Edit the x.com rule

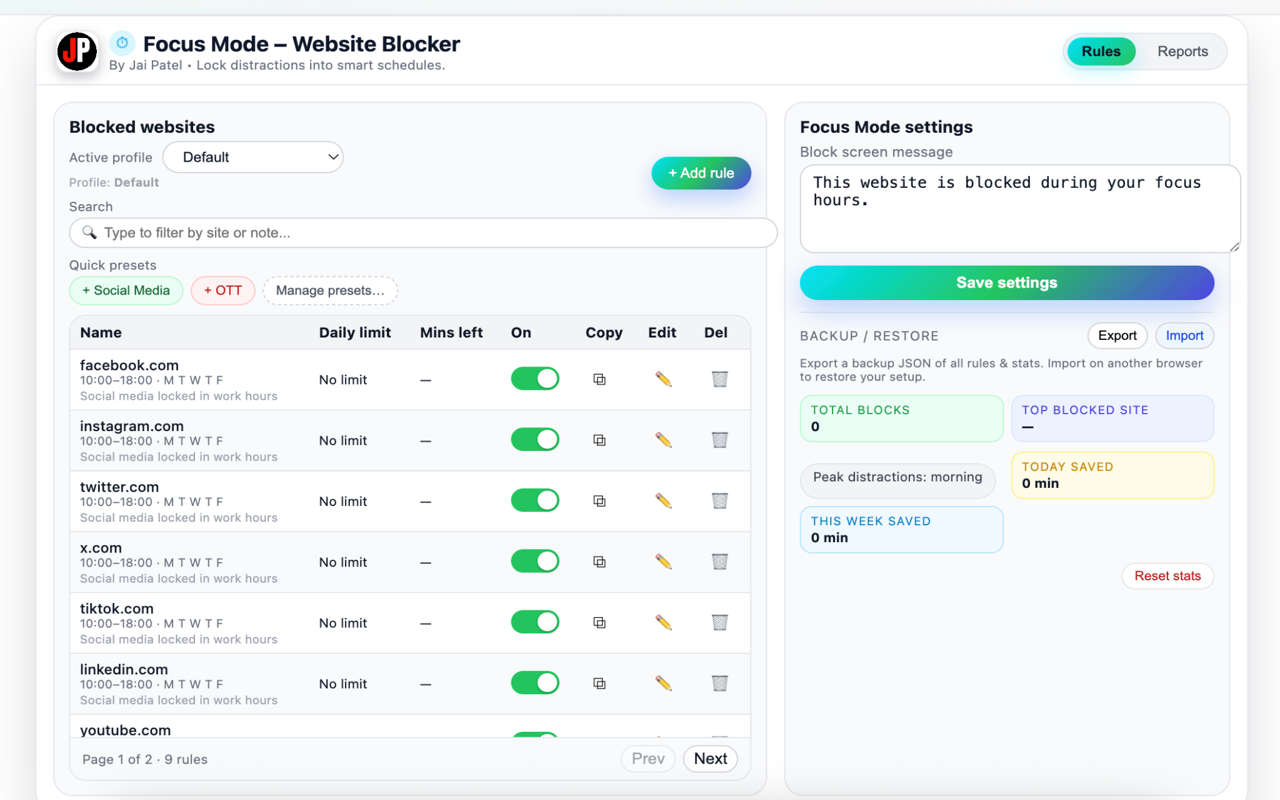coord(663,563)
